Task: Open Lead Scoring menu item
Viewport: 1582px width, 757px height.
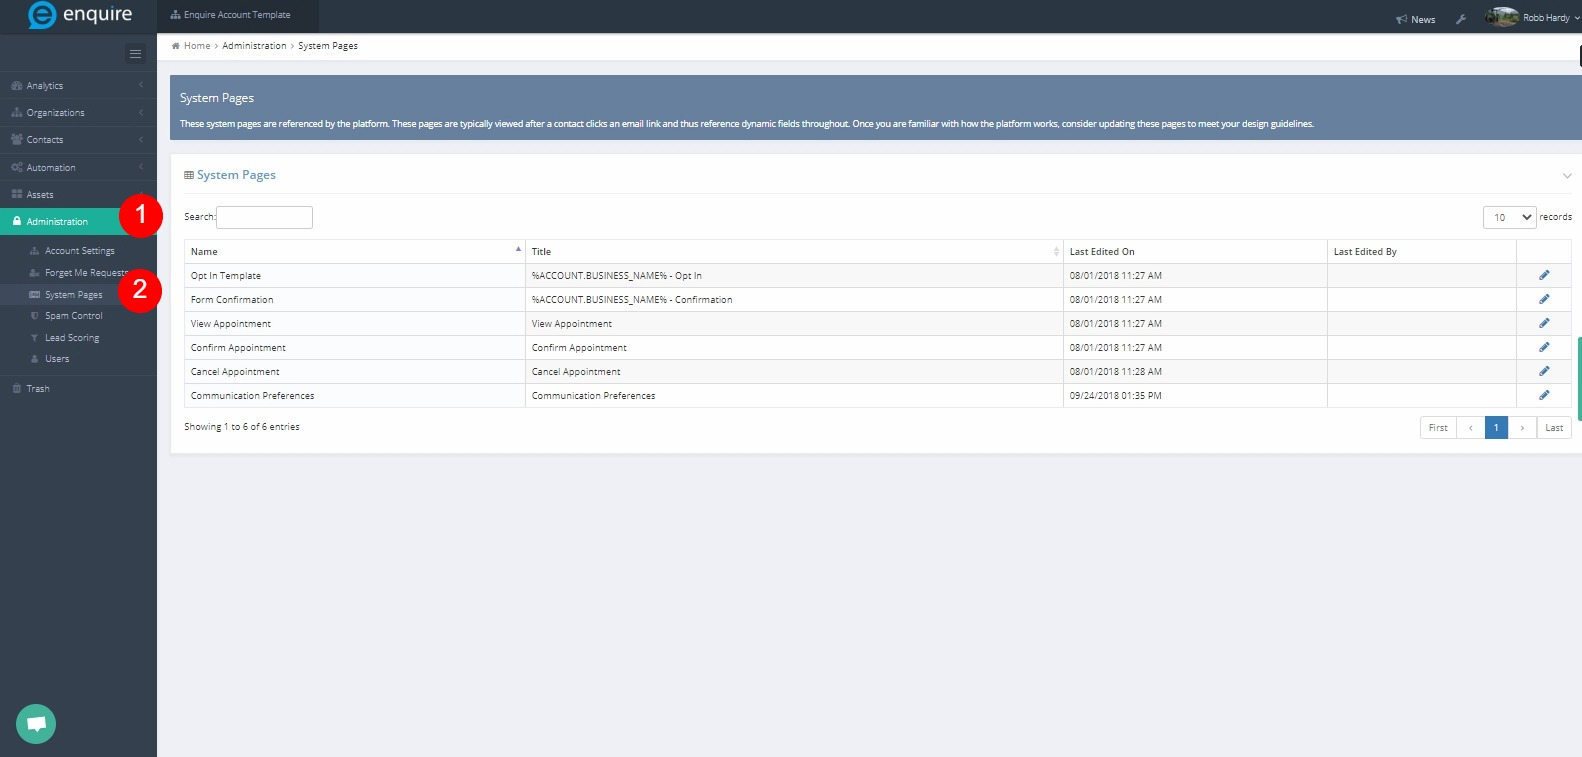Action: tap(72, 338)
